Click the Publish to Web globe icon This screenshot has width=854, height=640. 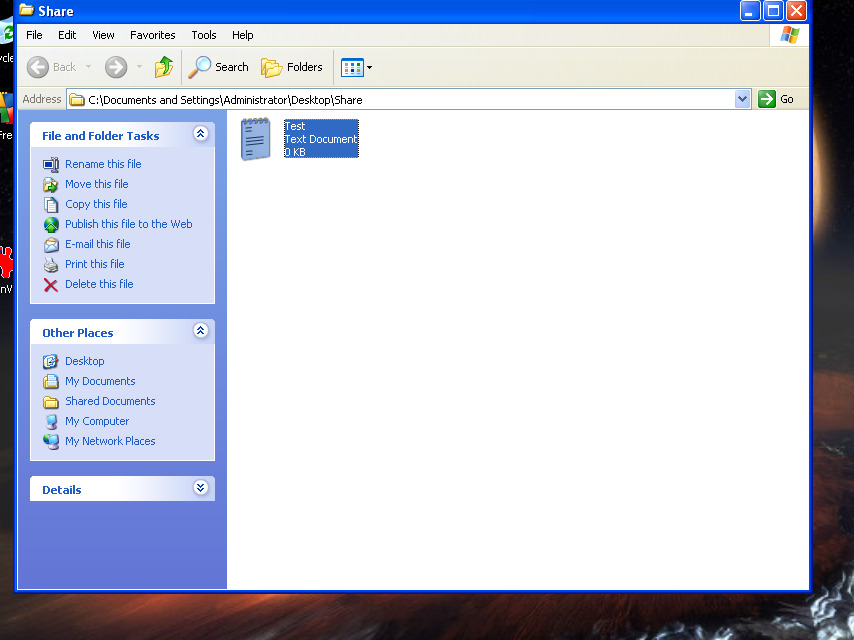51,224
